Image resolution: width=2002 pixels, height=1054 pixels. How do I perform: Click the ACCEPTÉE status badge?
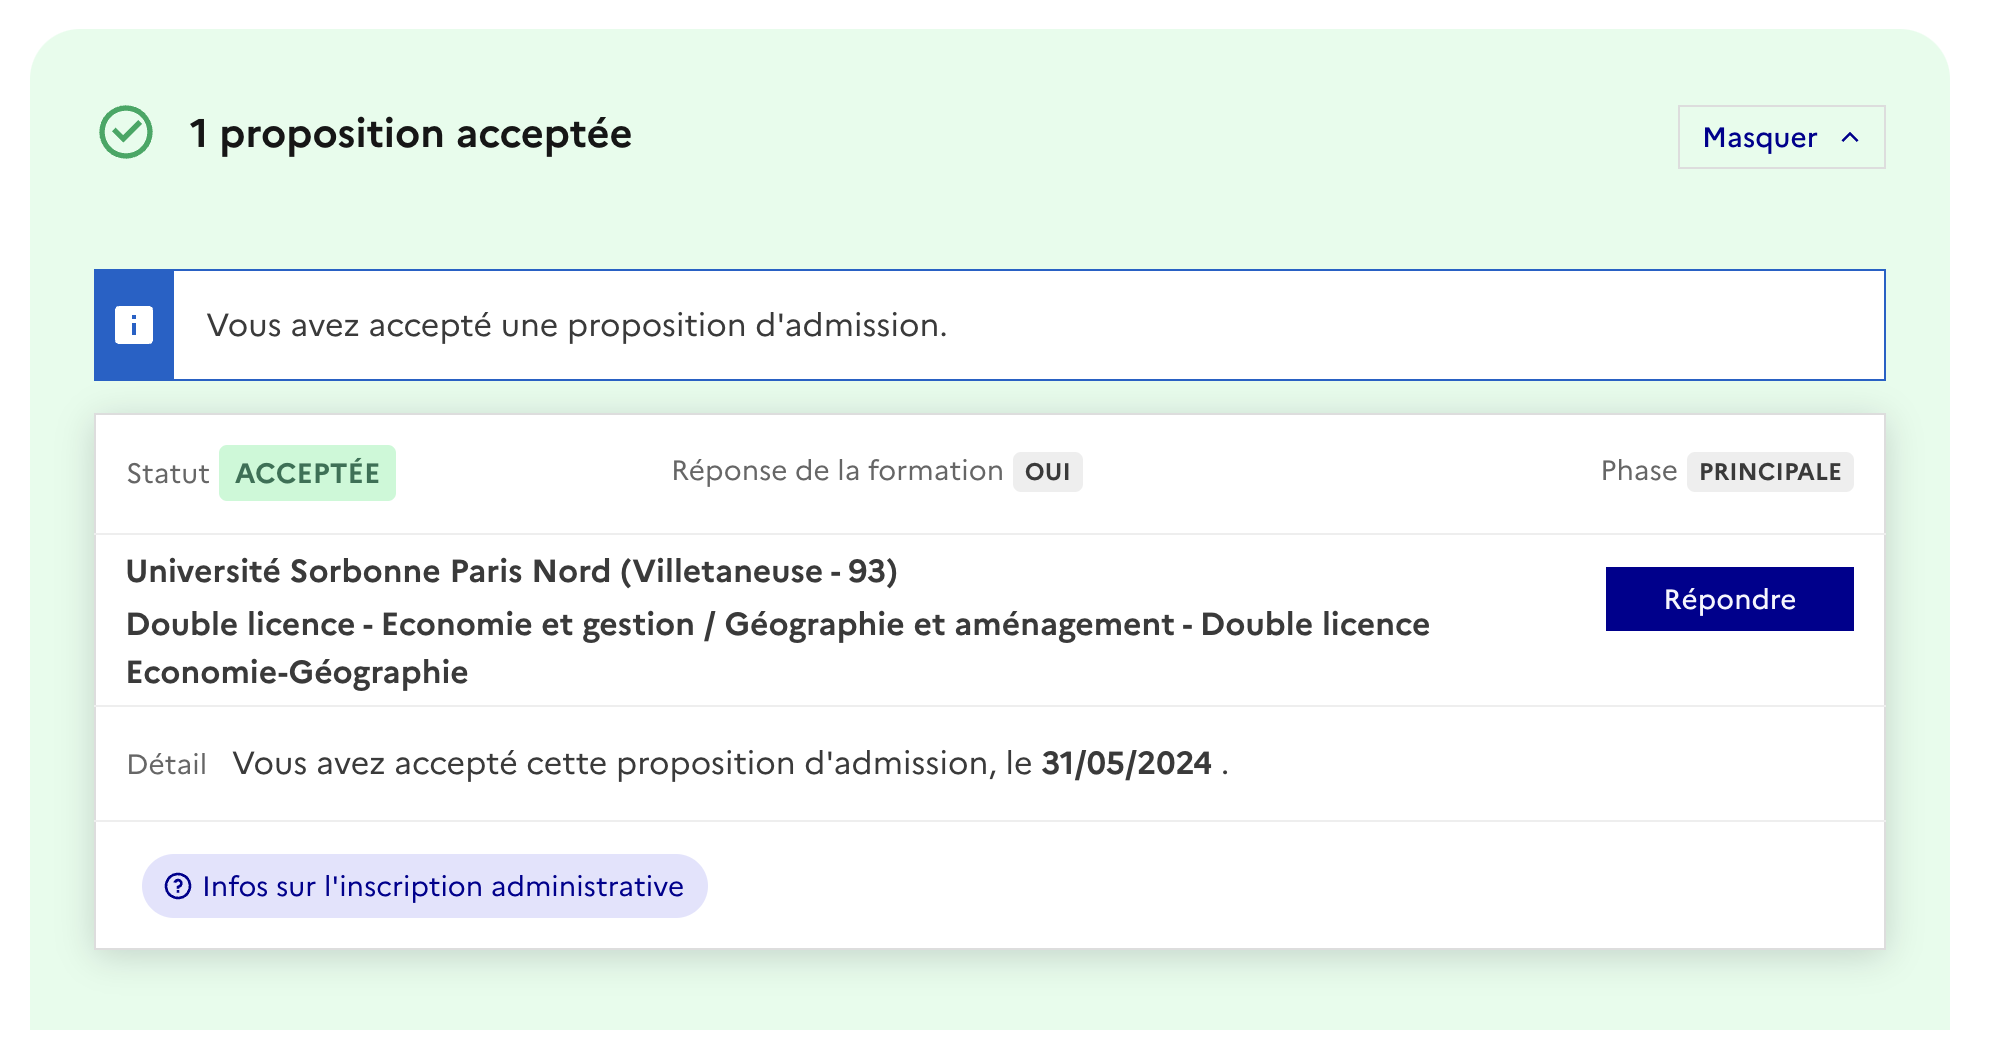tap(307, 473)
